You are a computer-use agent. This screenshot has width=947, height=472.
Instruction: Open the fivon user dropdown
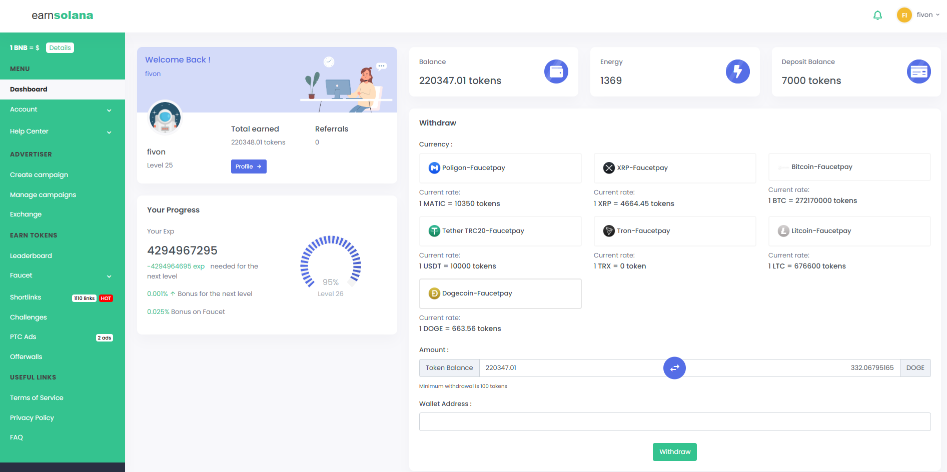[x=919, y=15]
